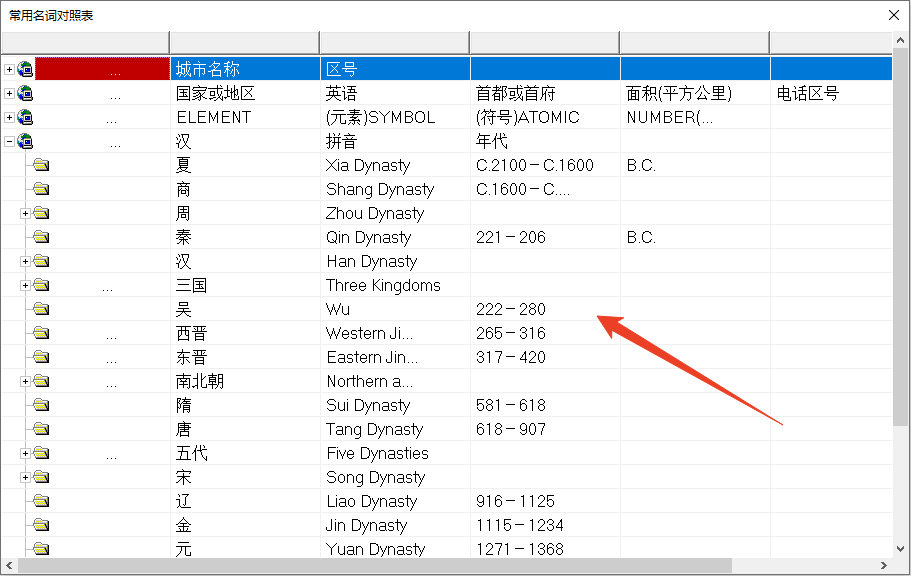Expand the 宋 Song Dynasty node
Screen dimensions: 911x576
[24, 477]
